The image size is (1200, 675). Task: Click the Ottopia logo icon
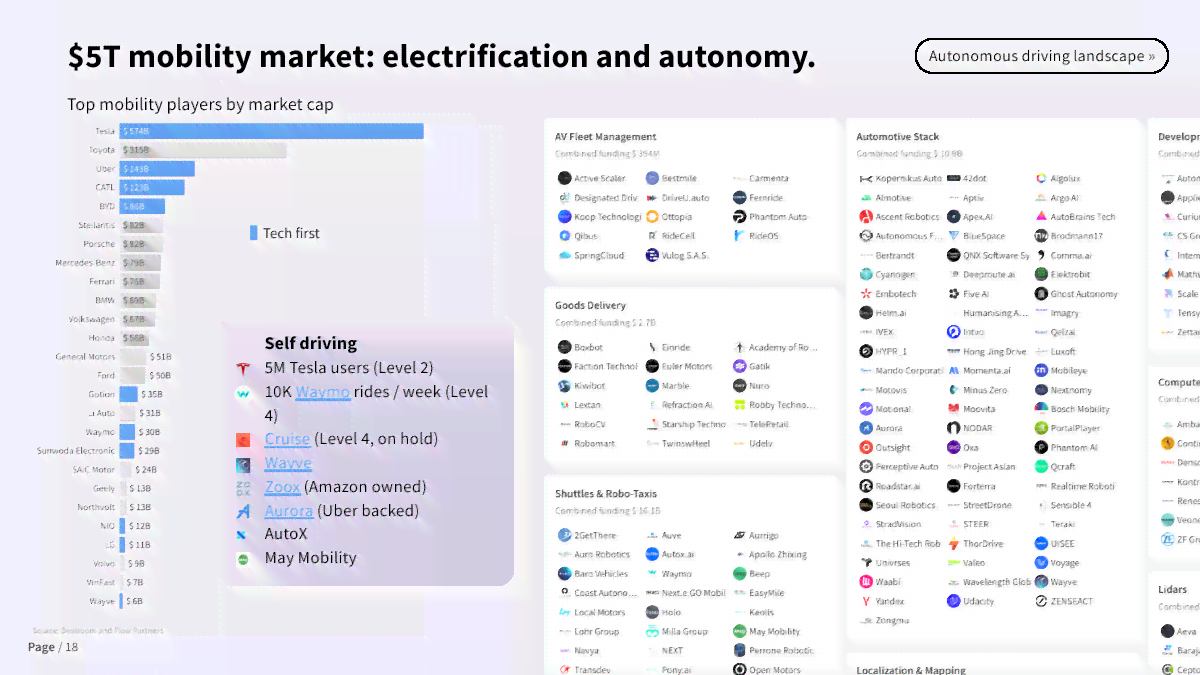click(652, 217)
